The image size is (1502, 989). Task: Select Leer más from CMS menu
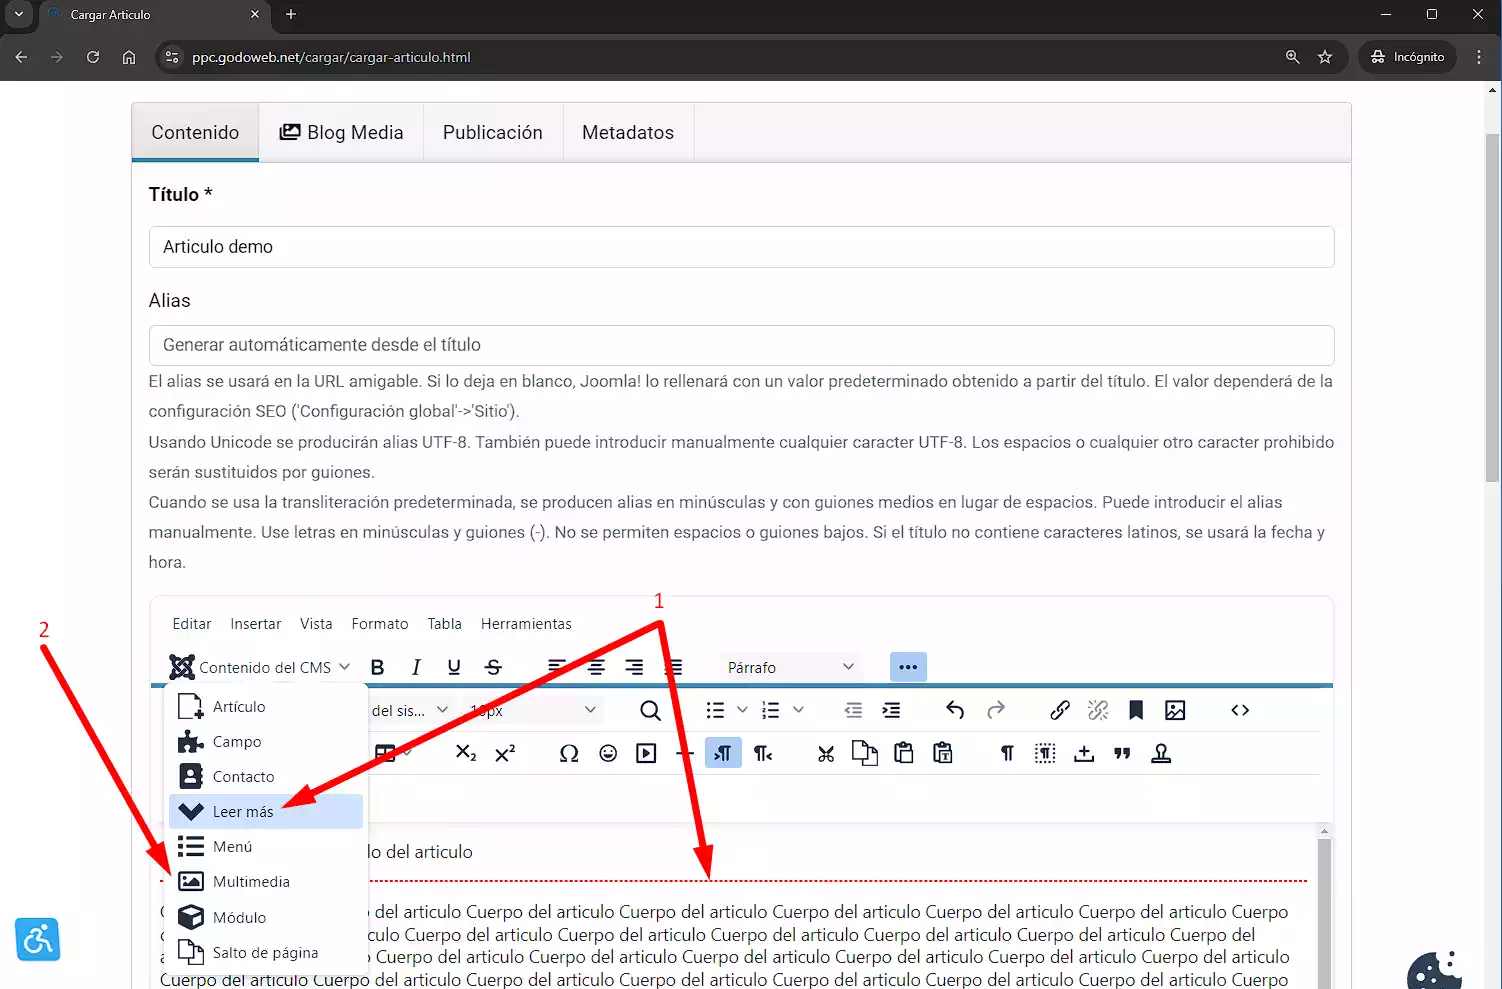click(x=243, y=812)
